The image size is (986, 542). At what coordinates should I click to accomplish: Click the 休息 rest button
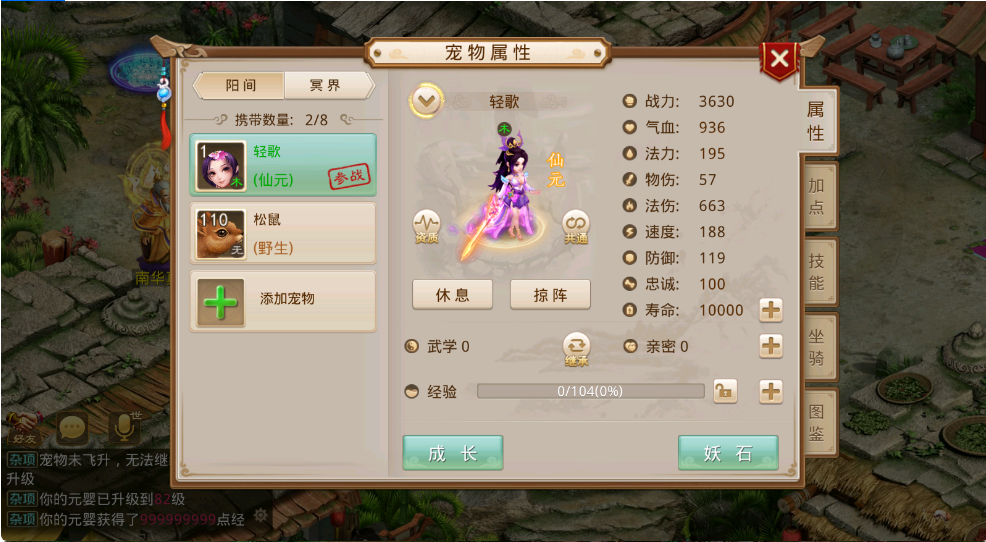click(x=452, y=295)
